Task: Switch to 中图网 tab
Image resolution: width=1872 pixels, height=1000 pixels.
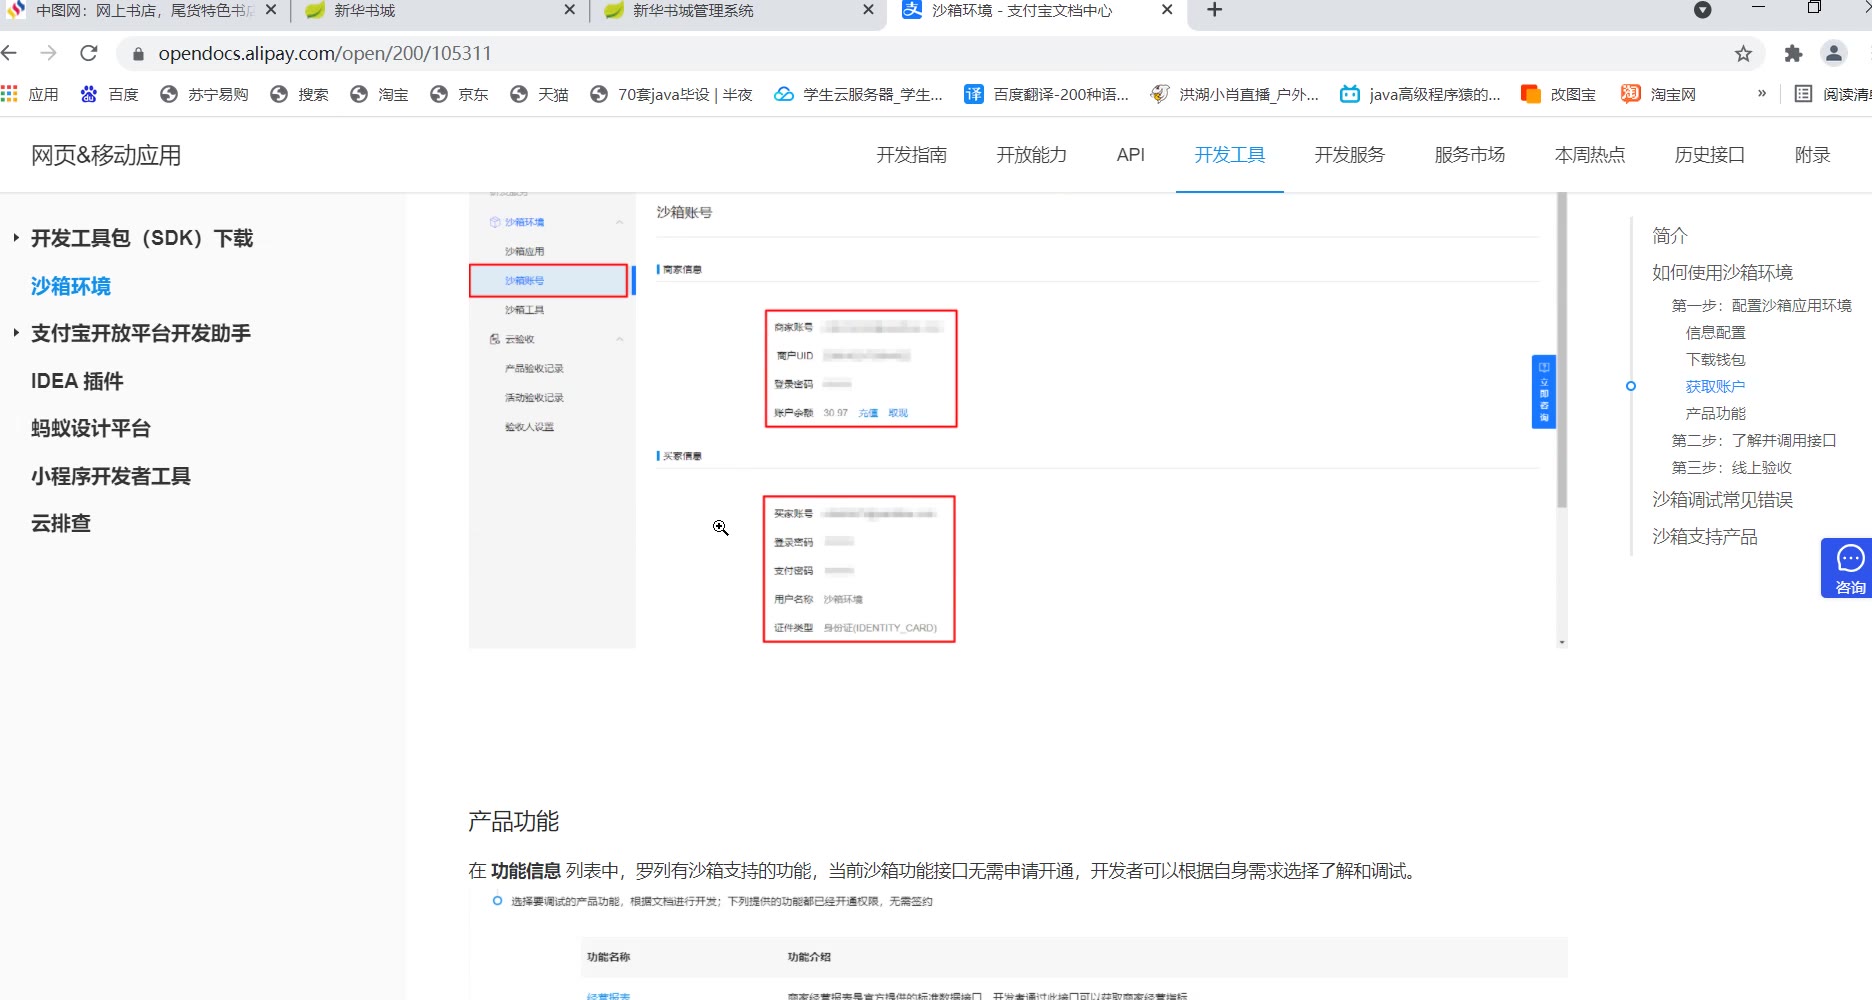Action: [x=145, y=10]
